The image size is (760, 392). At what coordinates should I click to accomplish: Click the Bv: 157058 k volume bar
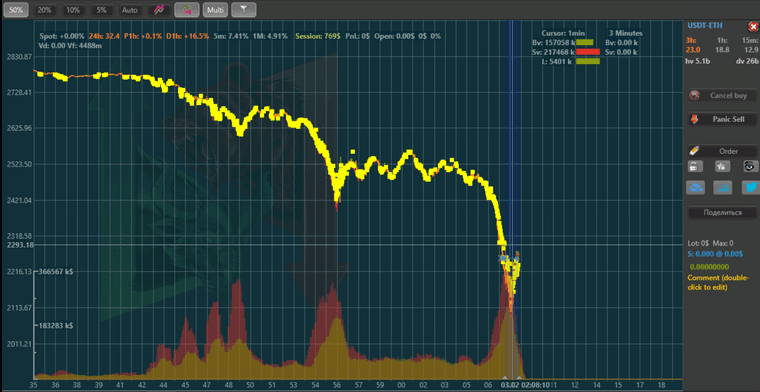pos(585,43)
